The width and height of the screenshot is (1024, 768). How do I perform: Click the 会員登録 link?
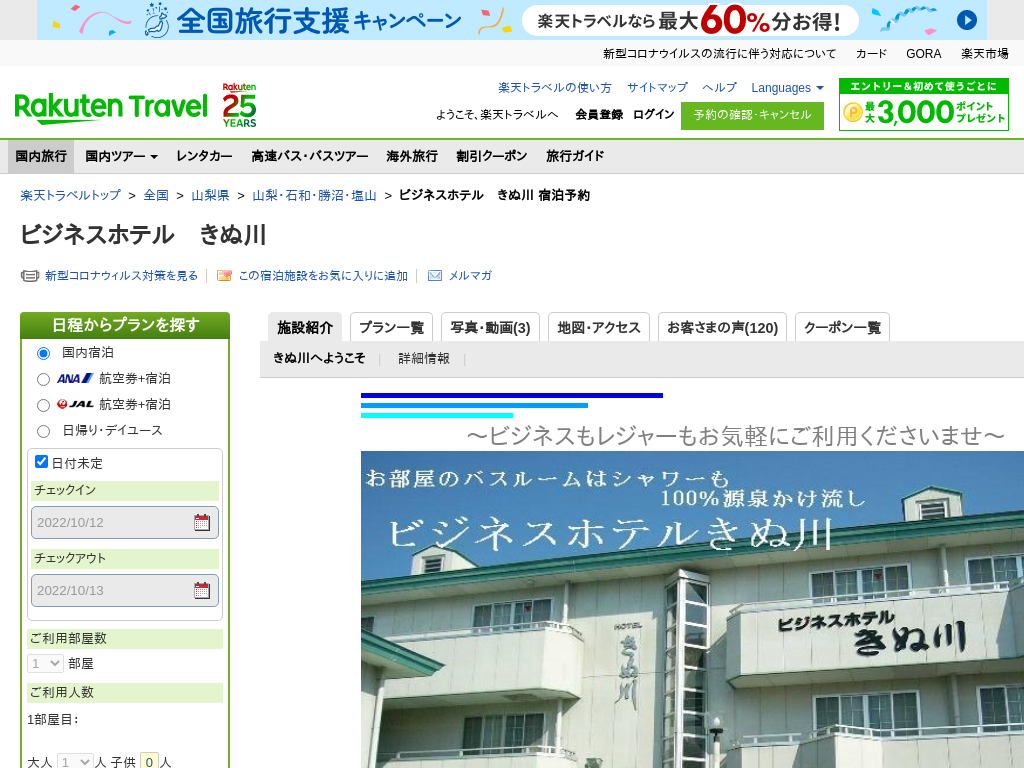coord(599,114)
